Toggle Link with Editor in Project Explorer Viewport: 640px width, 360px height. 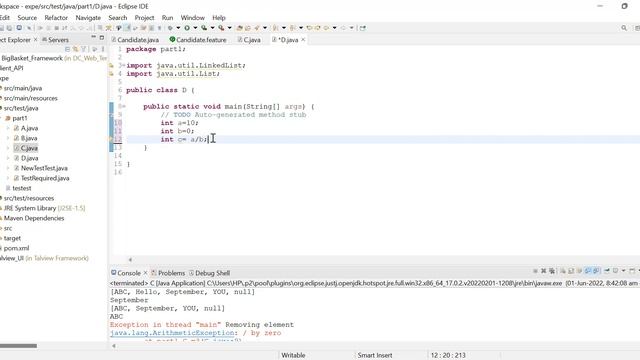(x=76, y=49)
